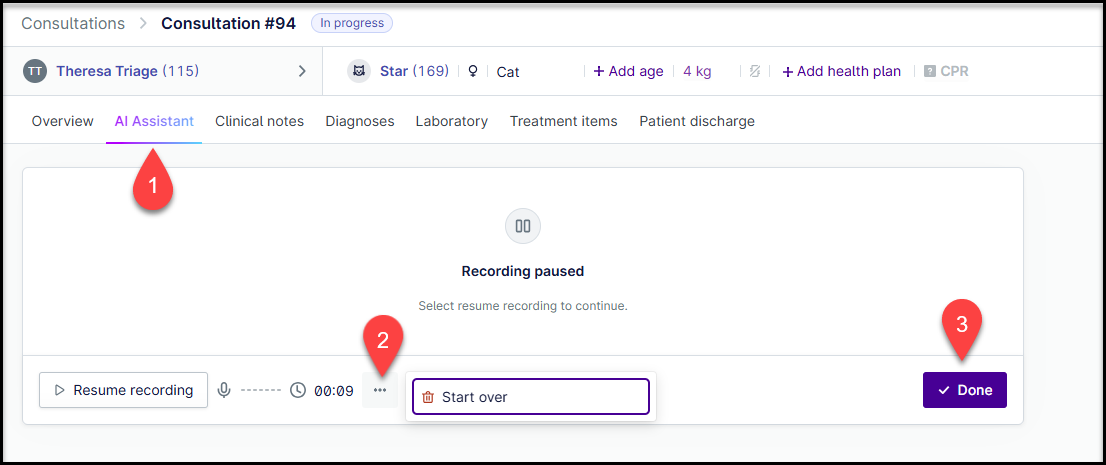Click the Cat species label

508,72
